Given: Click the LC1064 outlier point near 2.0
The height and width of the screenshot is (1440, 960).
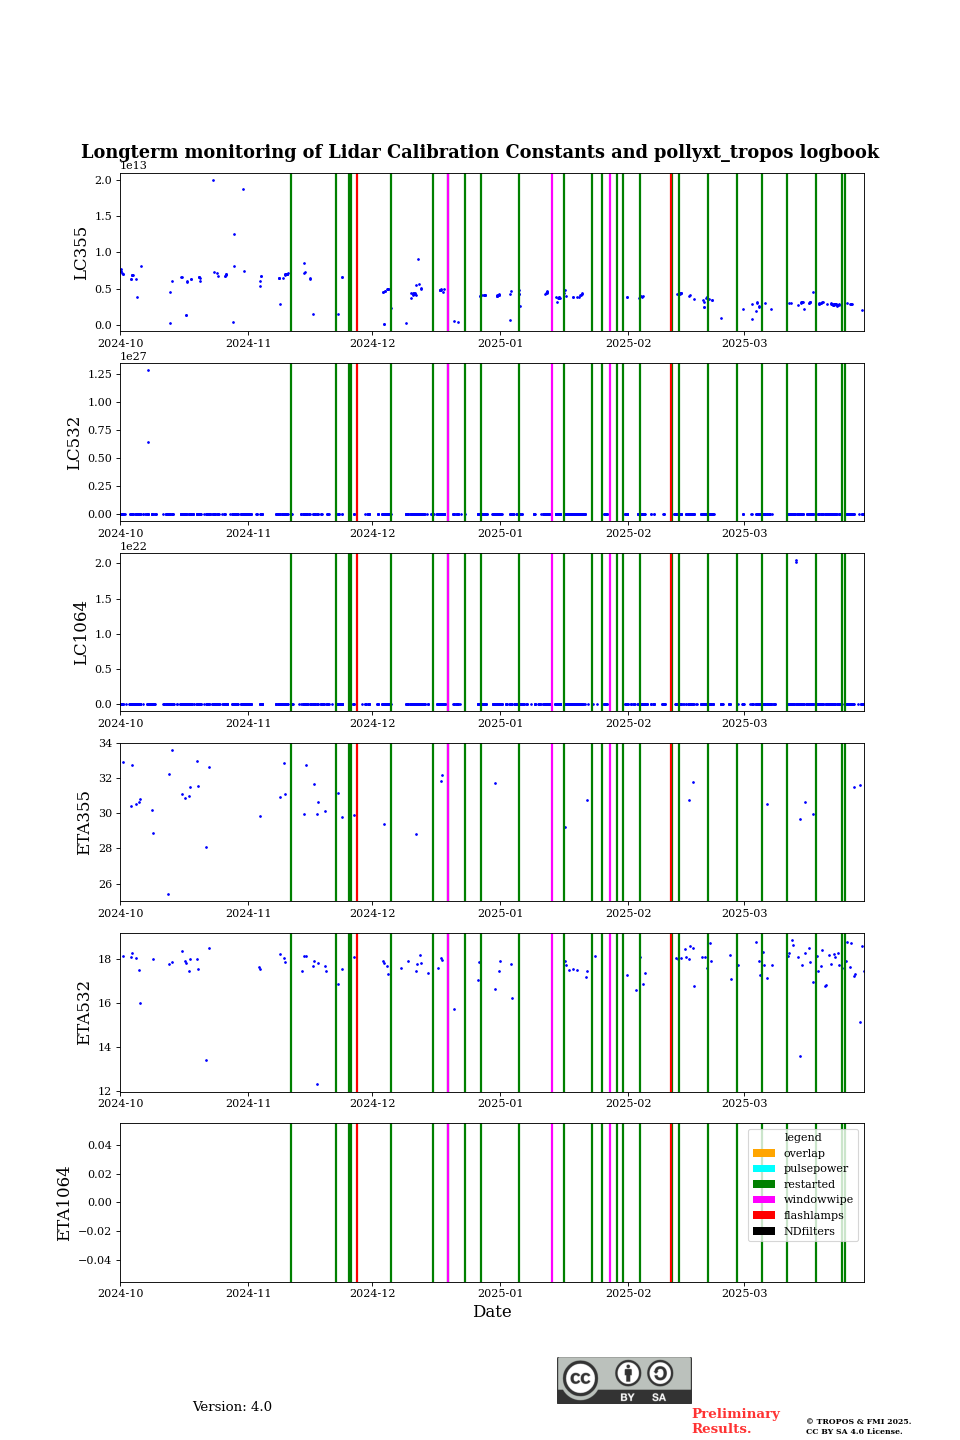Looking at the screenshot, I should click(796, 561).
